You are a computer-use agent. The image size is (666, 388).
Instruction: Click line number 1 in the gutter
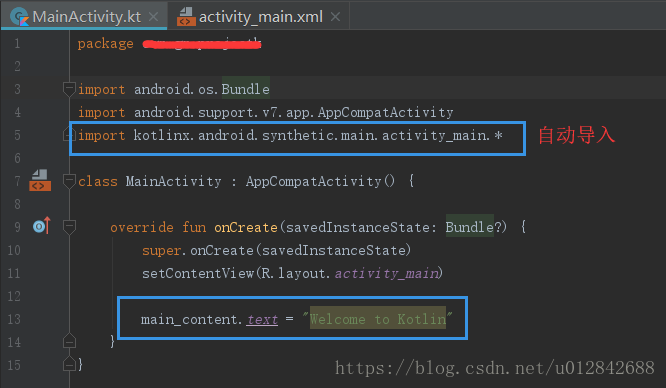tap(17, 43)
